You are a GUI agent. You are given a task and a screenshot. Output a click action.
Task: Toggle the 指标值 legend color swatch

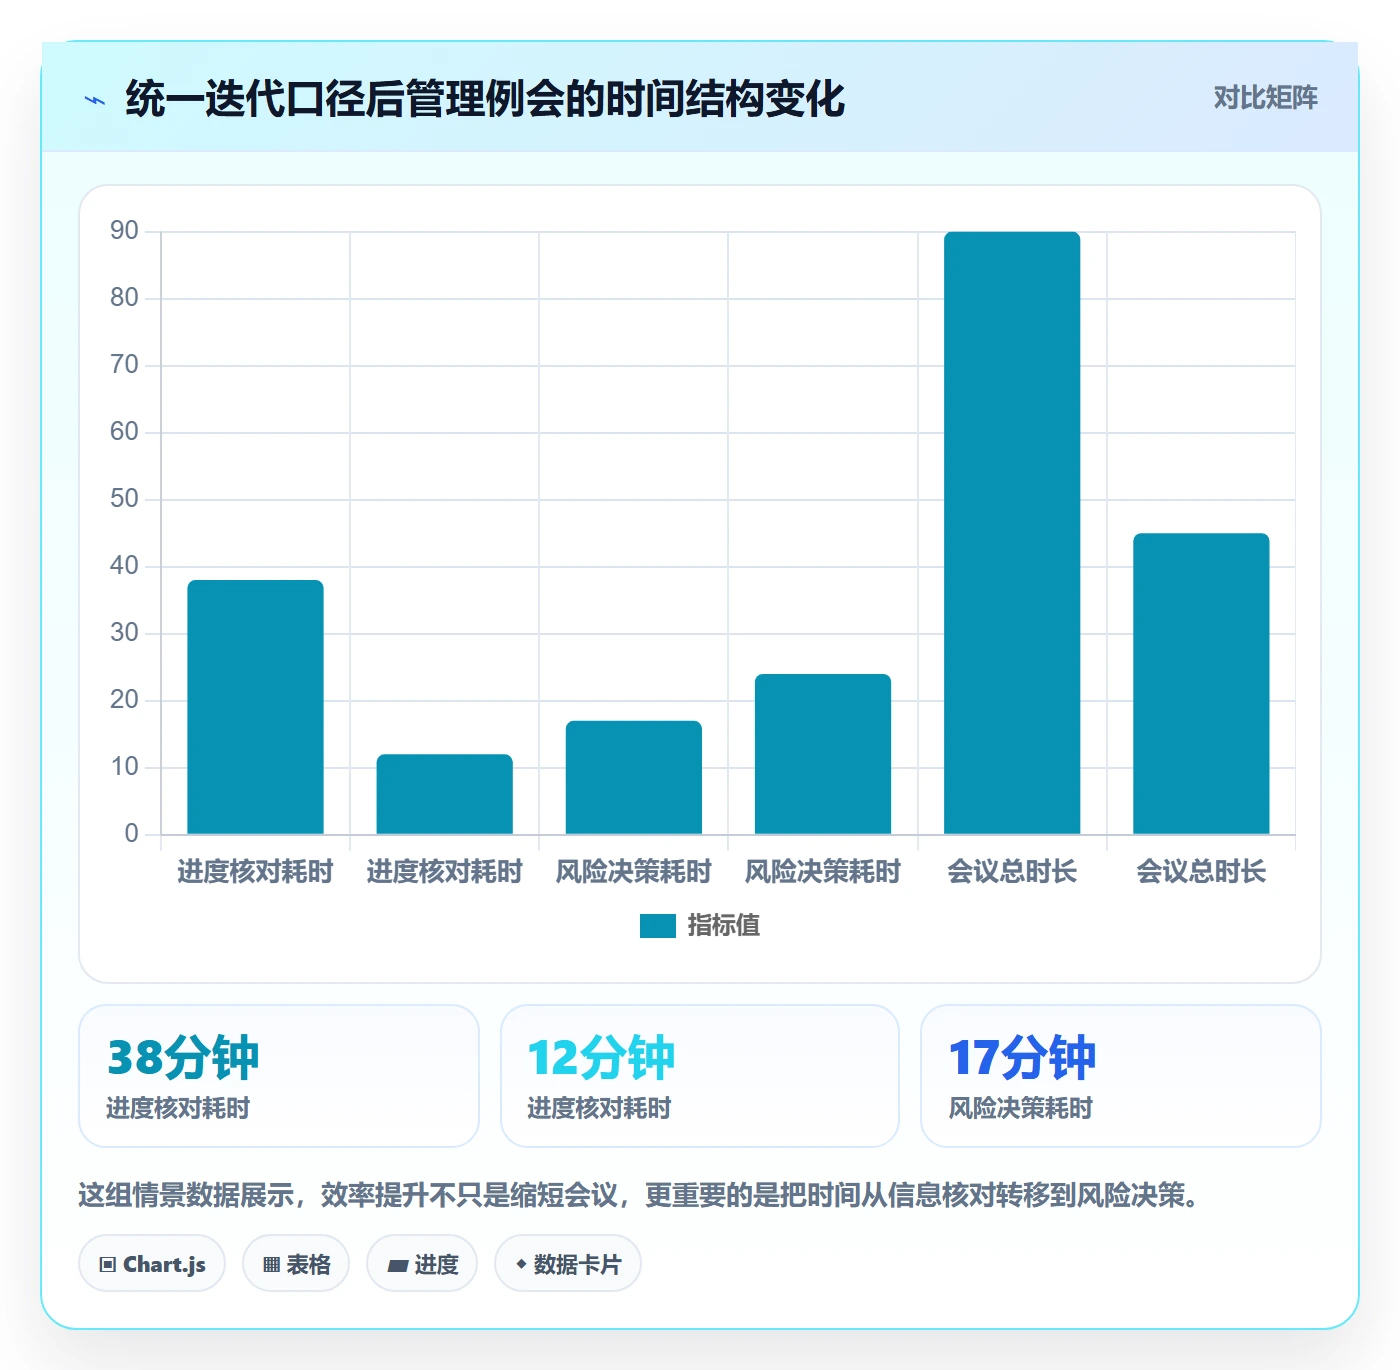(658, 926)
